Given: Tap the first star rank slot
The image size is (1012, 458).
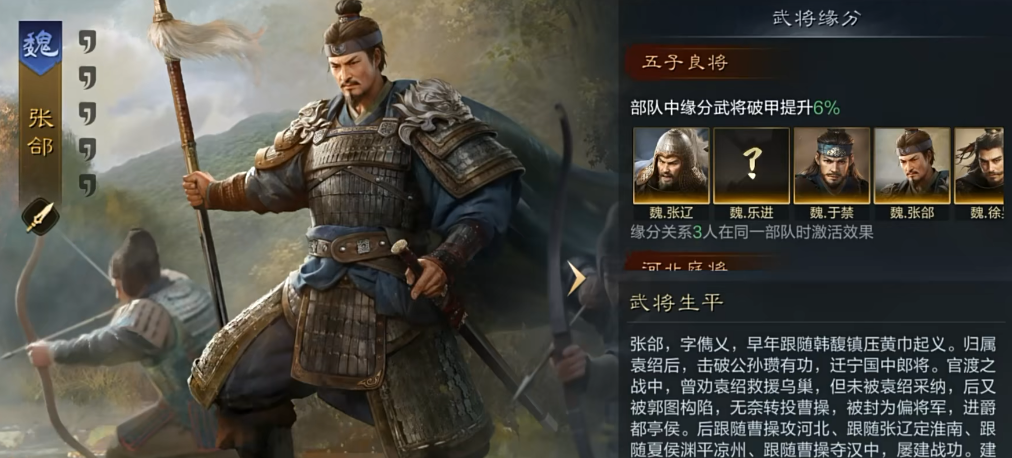Looking at the screenshot, I should (x=87, y=43).
